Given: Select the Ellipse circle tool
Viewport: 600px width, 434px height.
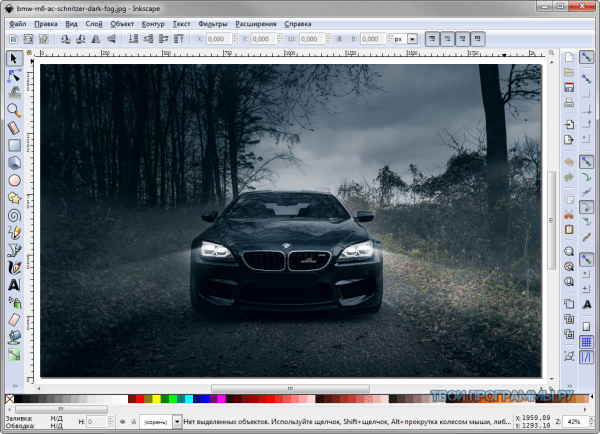Looking at the screenshot, I should click(14, 180).
